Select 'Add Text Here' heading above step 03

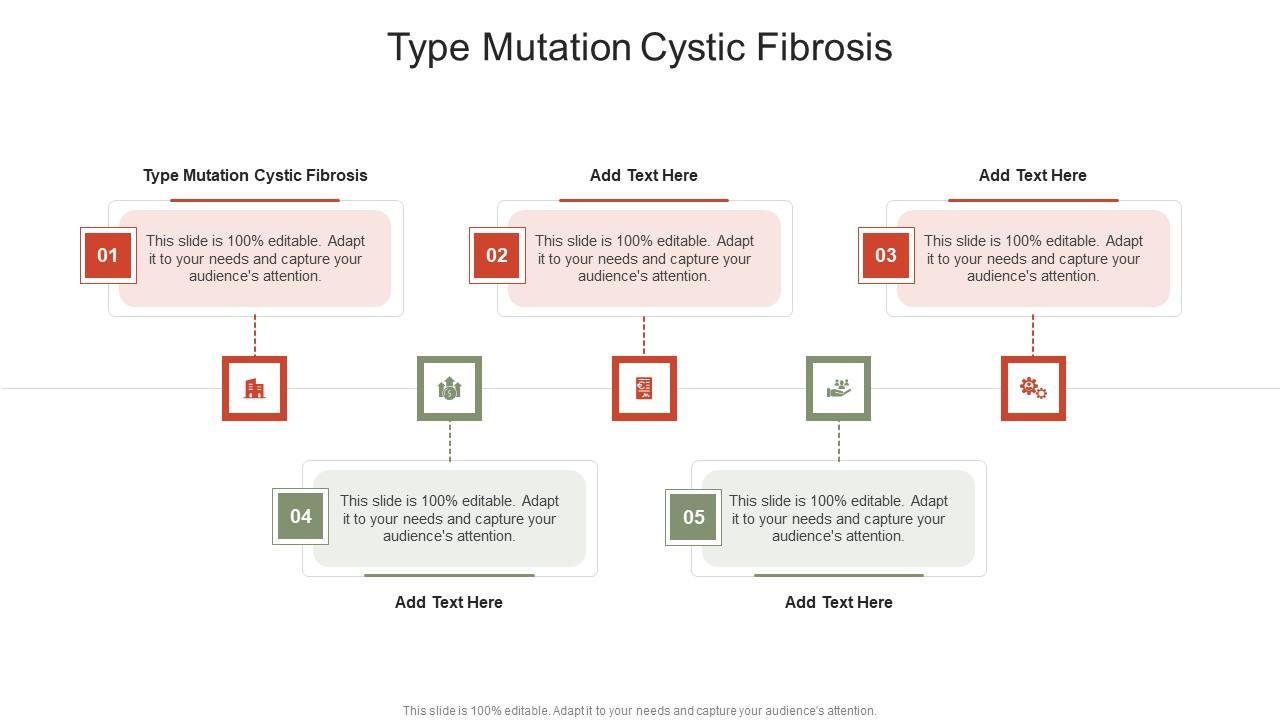pyautogui.click(x=1033, y=175)
